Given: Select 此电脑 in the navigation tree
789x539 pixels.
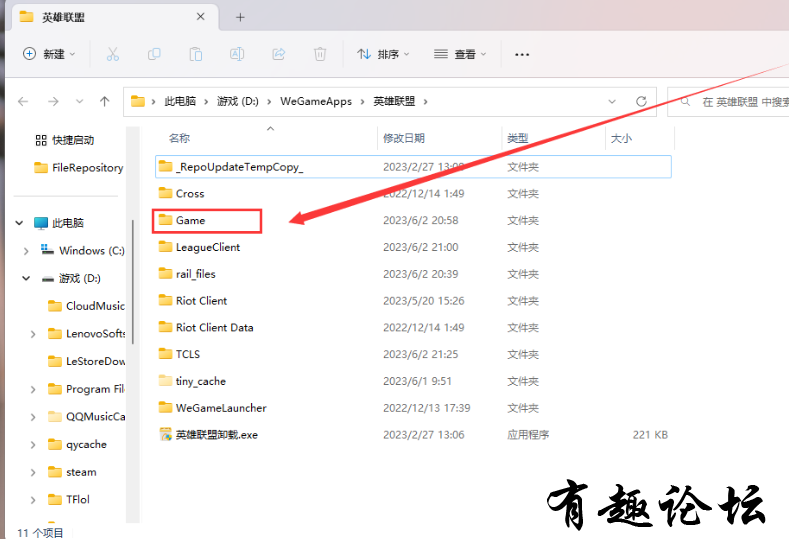Looking at the screenshot, I should (x=59, y=223).
